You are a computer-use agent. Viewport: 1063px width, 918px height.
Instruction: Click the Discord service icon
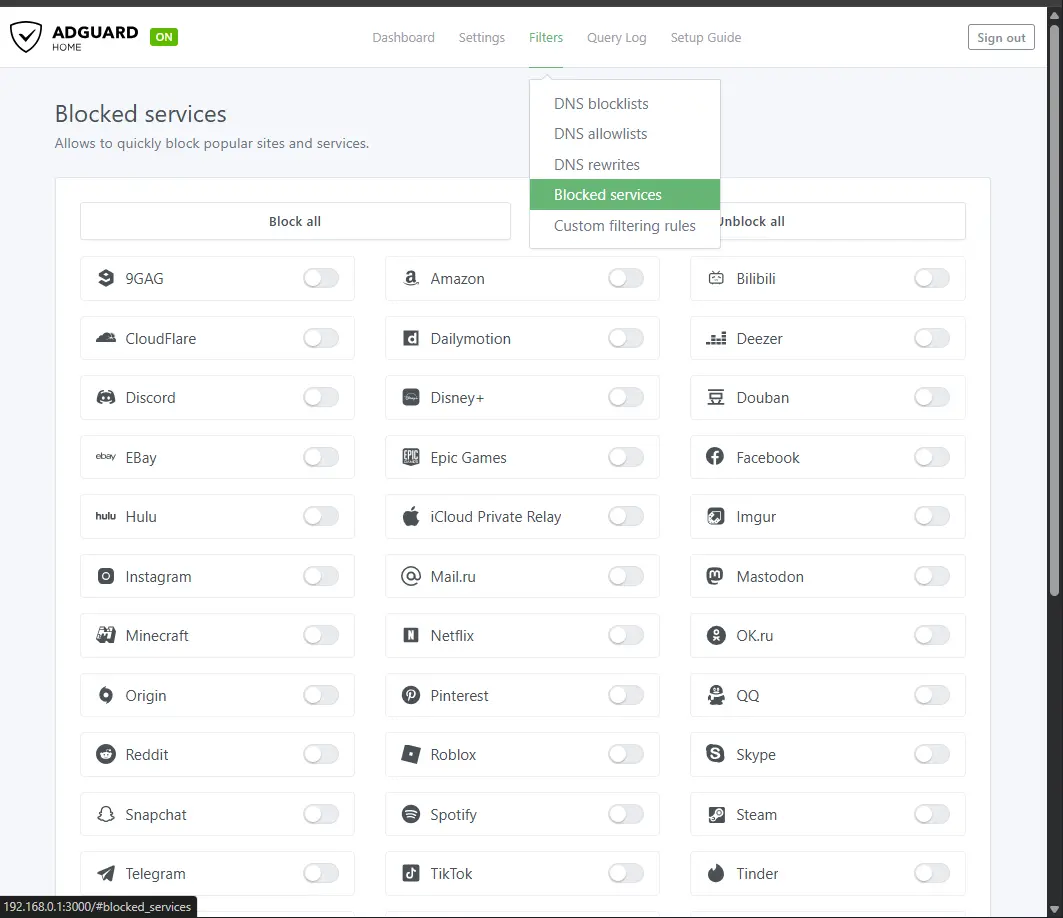point(106,397)
